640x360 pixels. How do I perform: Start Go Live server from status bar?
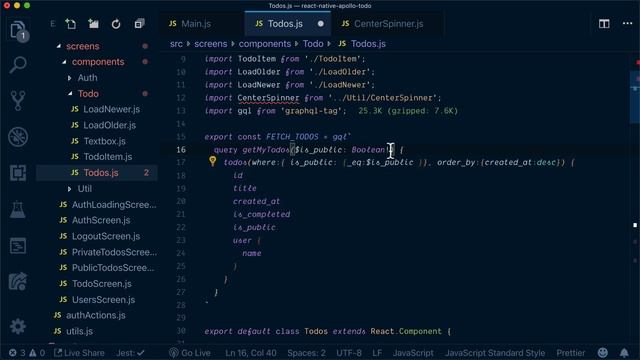tap(190, 353)
